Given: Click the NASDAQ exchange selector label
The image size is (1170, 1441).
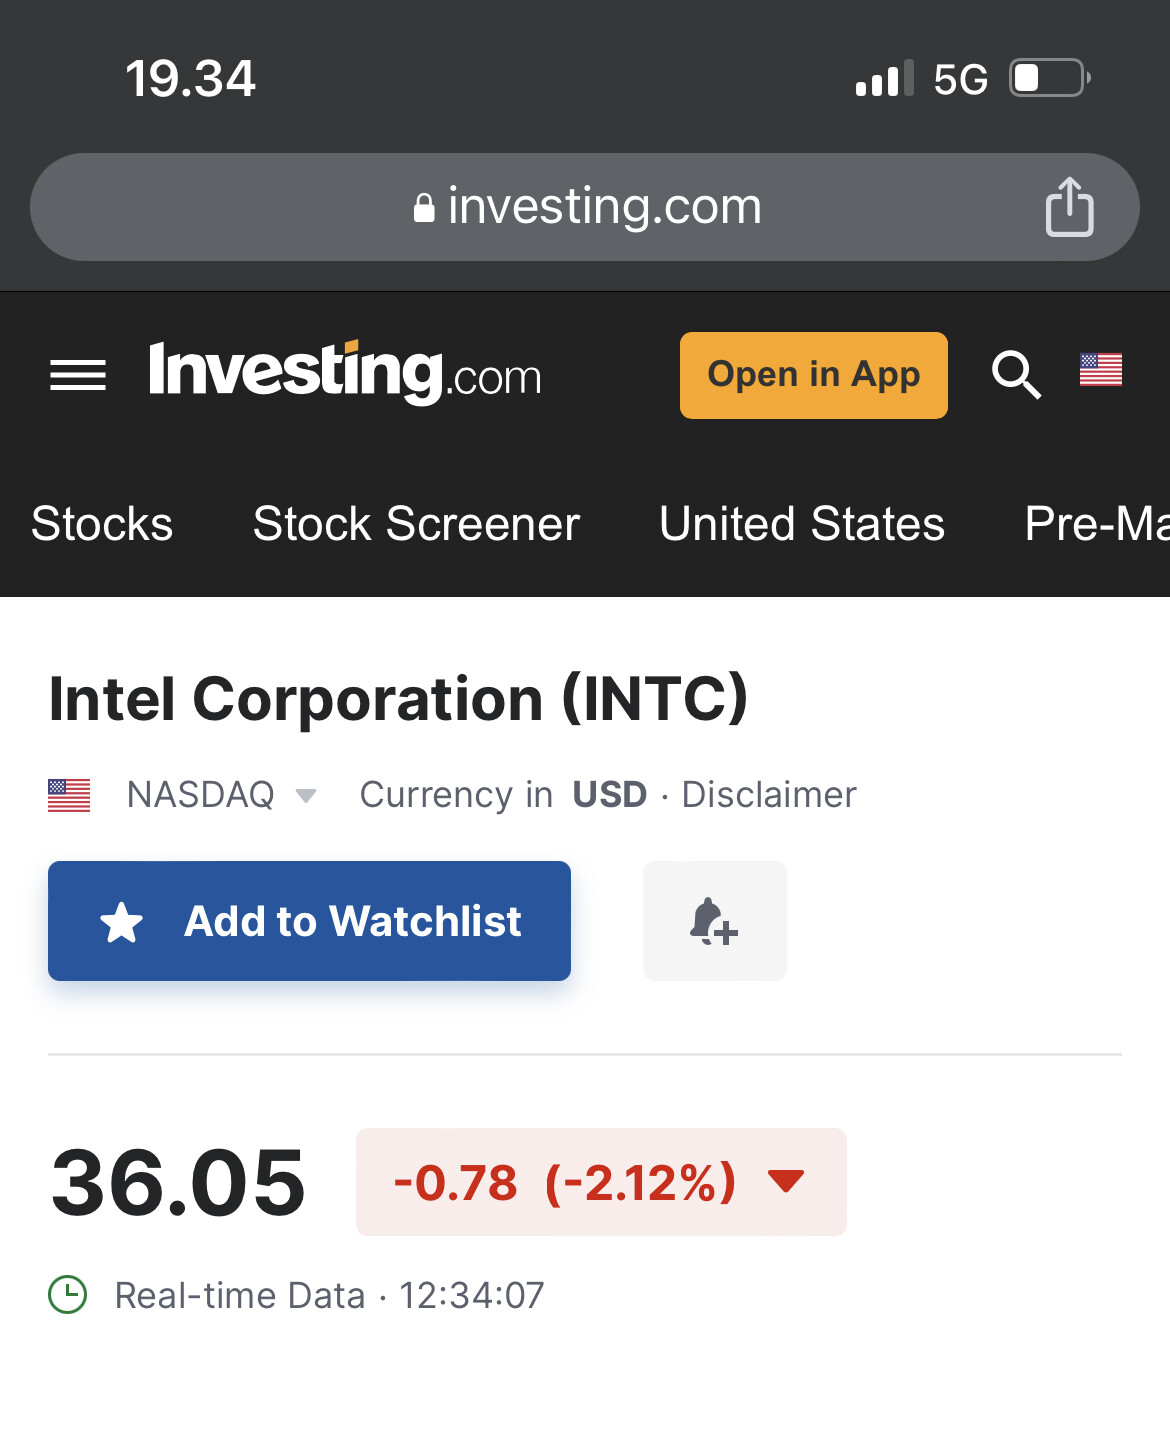Looking at the screenshot, I should 200,795.
